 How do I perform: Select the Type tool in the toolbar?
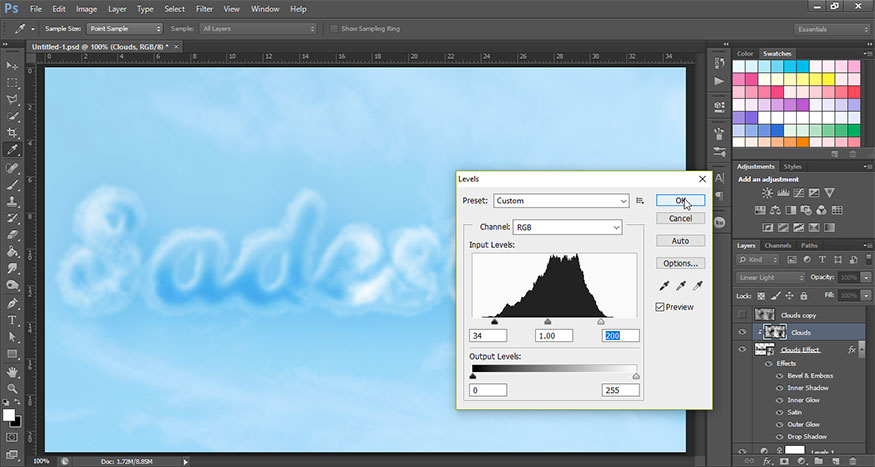coord(13,320)
